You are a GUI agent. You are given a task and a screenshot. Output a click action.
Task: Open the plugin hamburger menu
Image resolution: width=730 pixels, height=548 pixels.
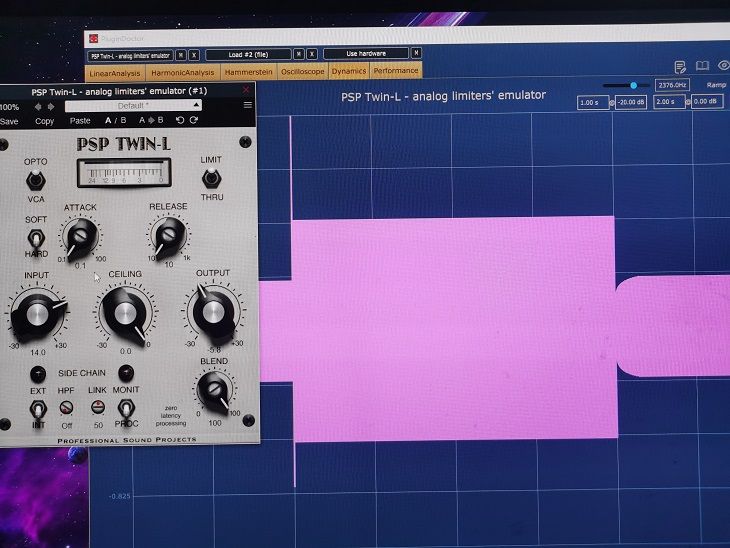[x=248, y=105]
